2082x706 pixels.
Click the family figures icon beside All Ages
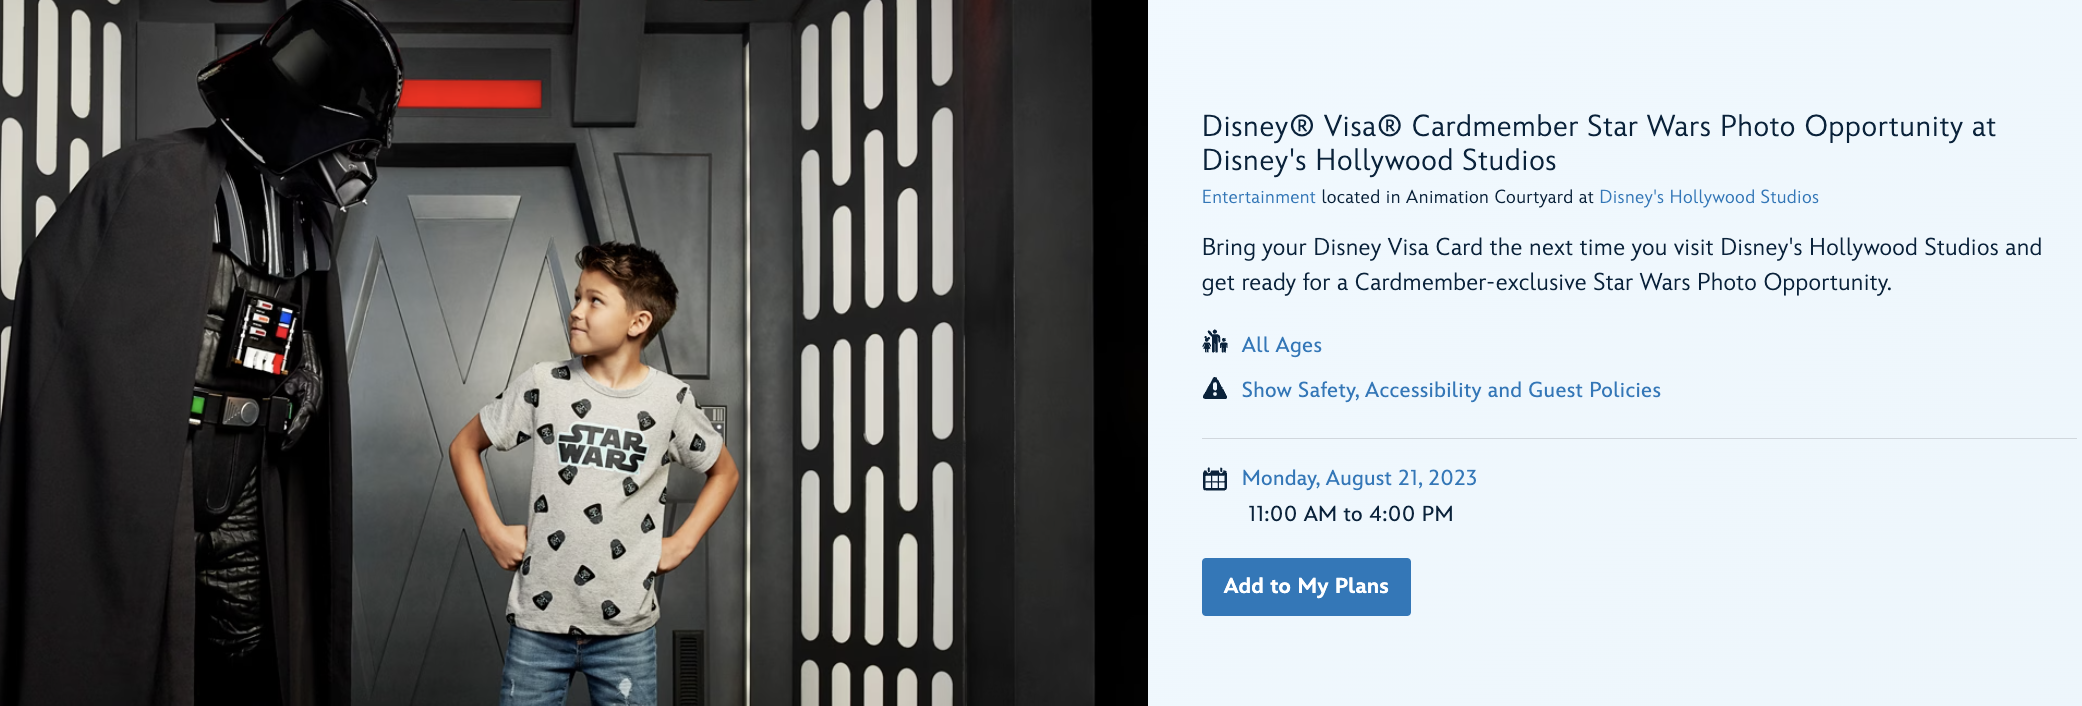1215,343
